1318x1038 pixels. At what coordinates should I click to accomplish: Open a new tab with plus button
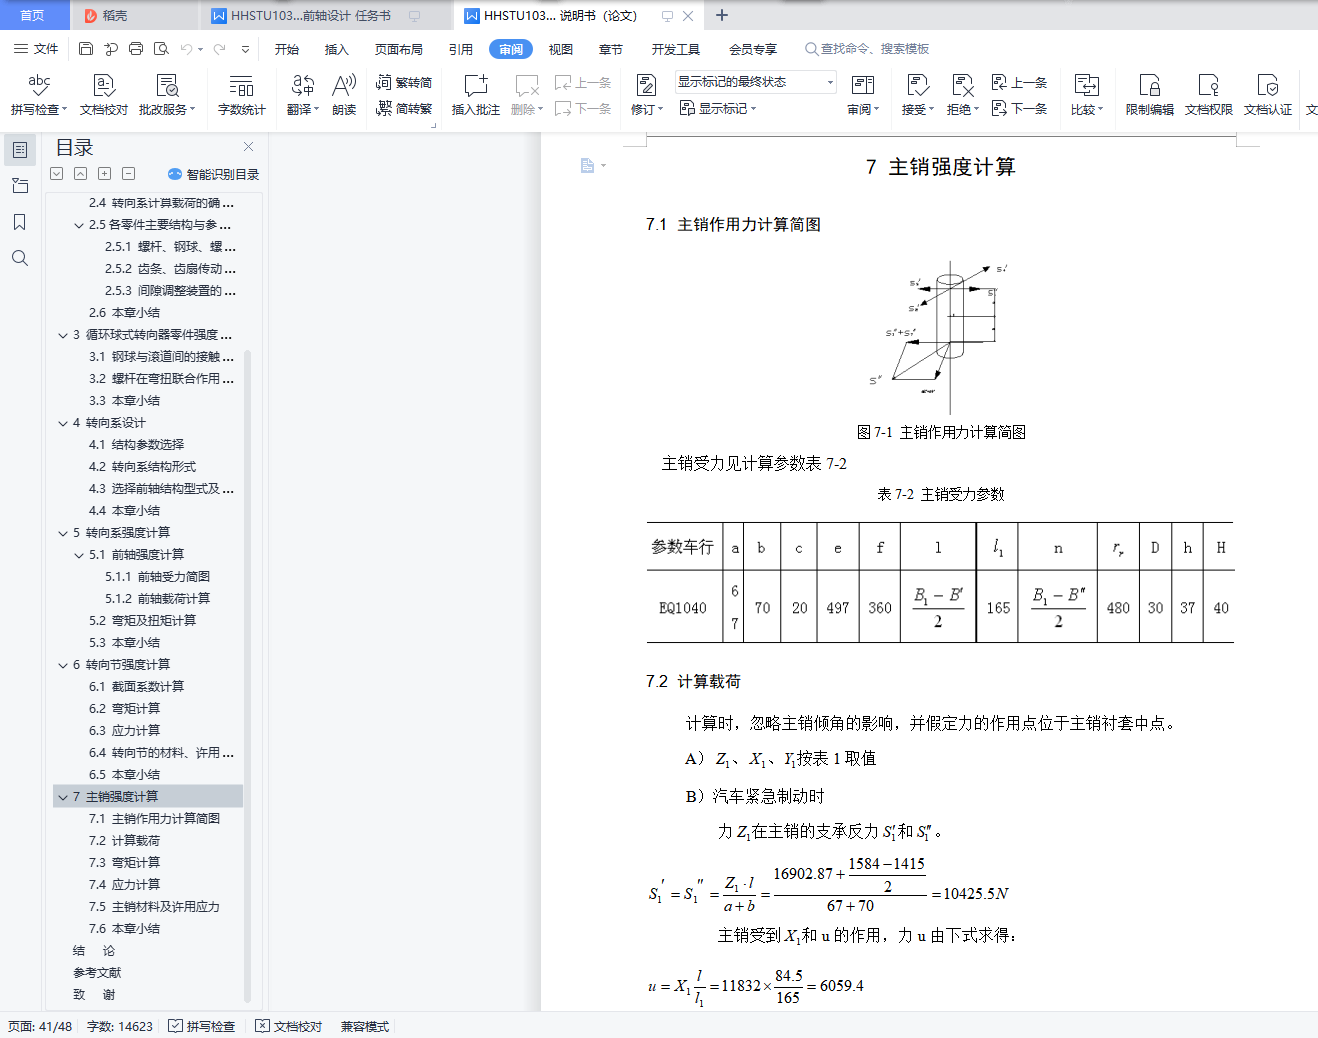(722, 15)
